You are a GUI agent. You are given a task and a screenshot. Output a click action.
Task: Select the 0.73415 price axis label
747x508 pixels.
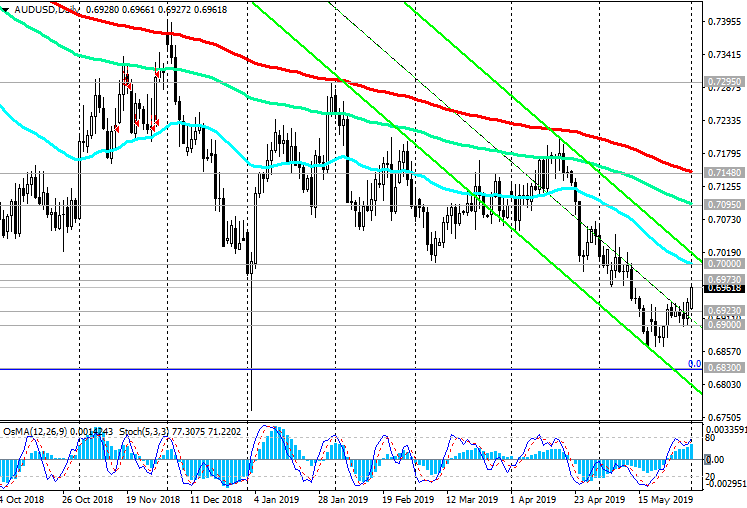click(x=724, y=55)
